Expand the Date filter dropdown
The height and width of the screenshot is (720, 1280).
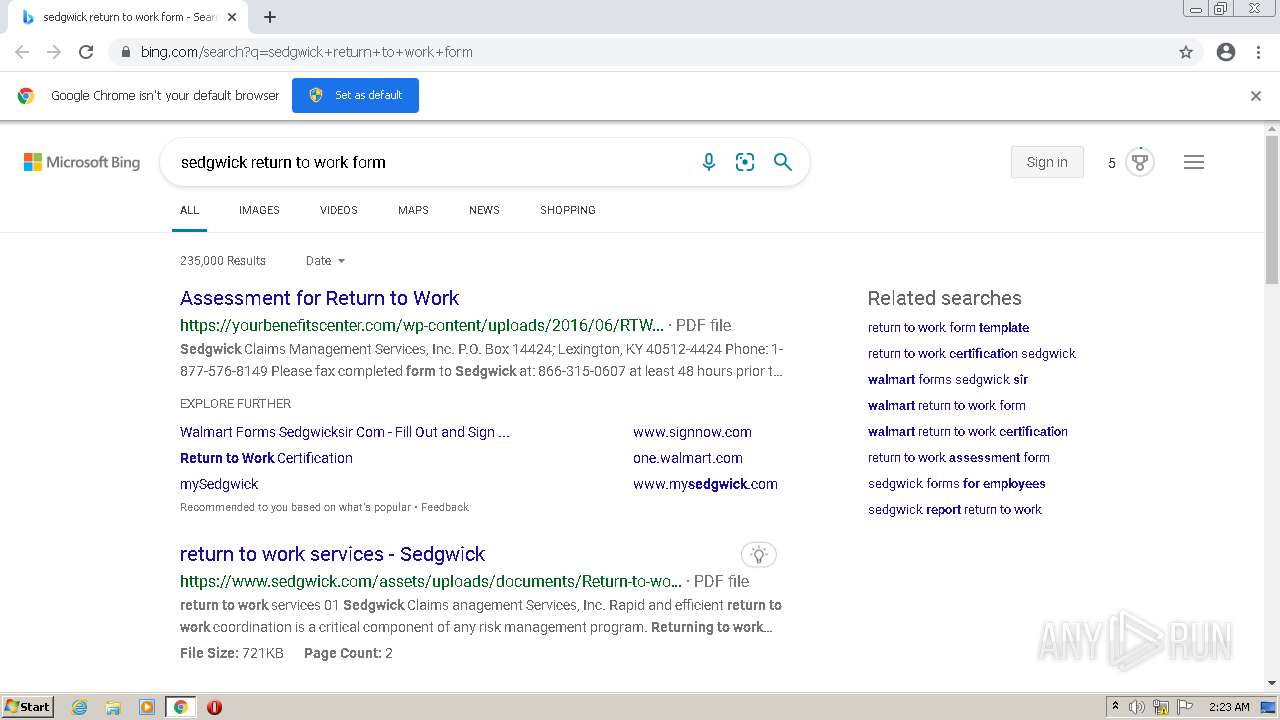326,261
